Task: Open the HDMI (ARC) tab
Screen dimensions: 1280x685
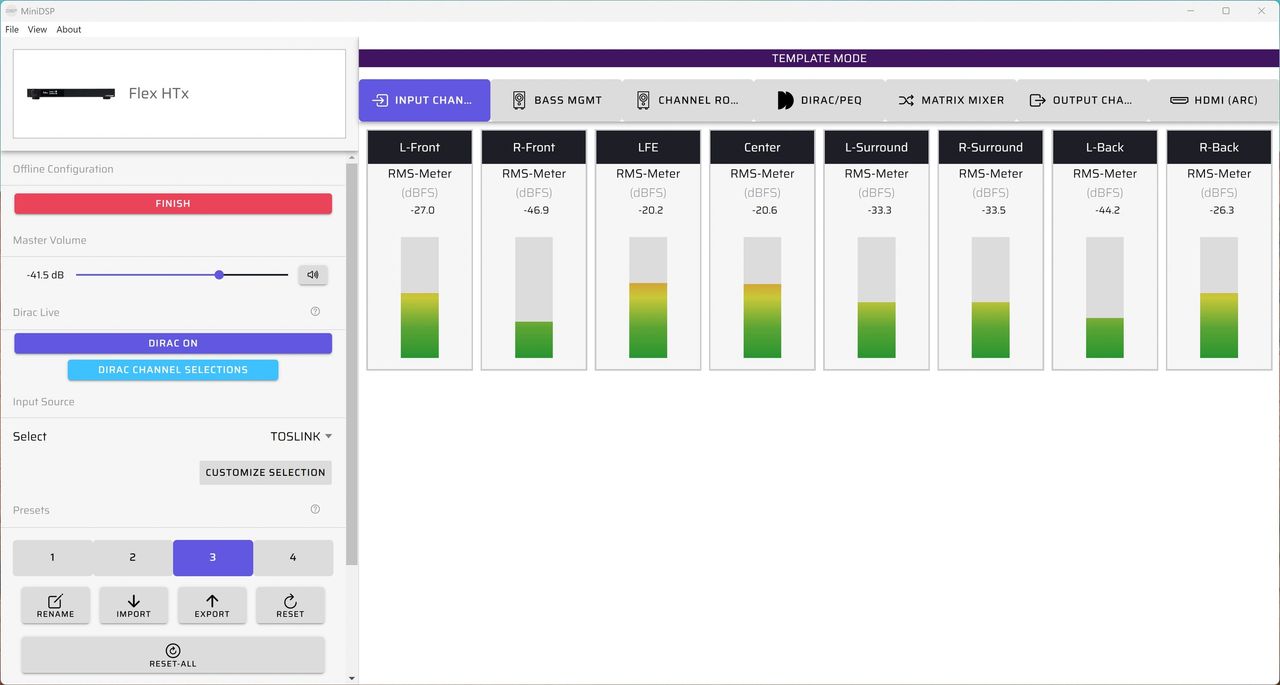Action: tap(1213, 100)
